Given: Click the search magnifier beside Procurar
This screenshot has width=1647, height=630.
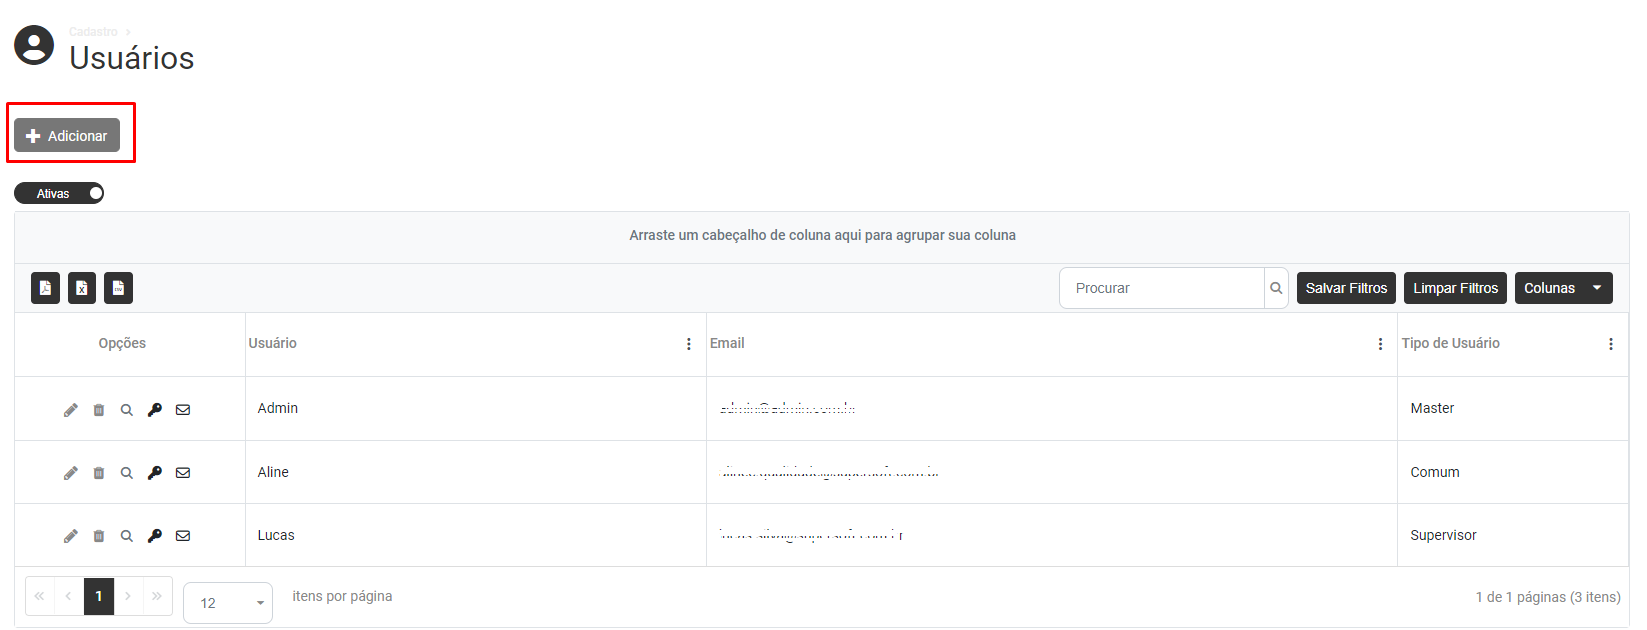Looking at the screenshot, I should (1276, 288).
